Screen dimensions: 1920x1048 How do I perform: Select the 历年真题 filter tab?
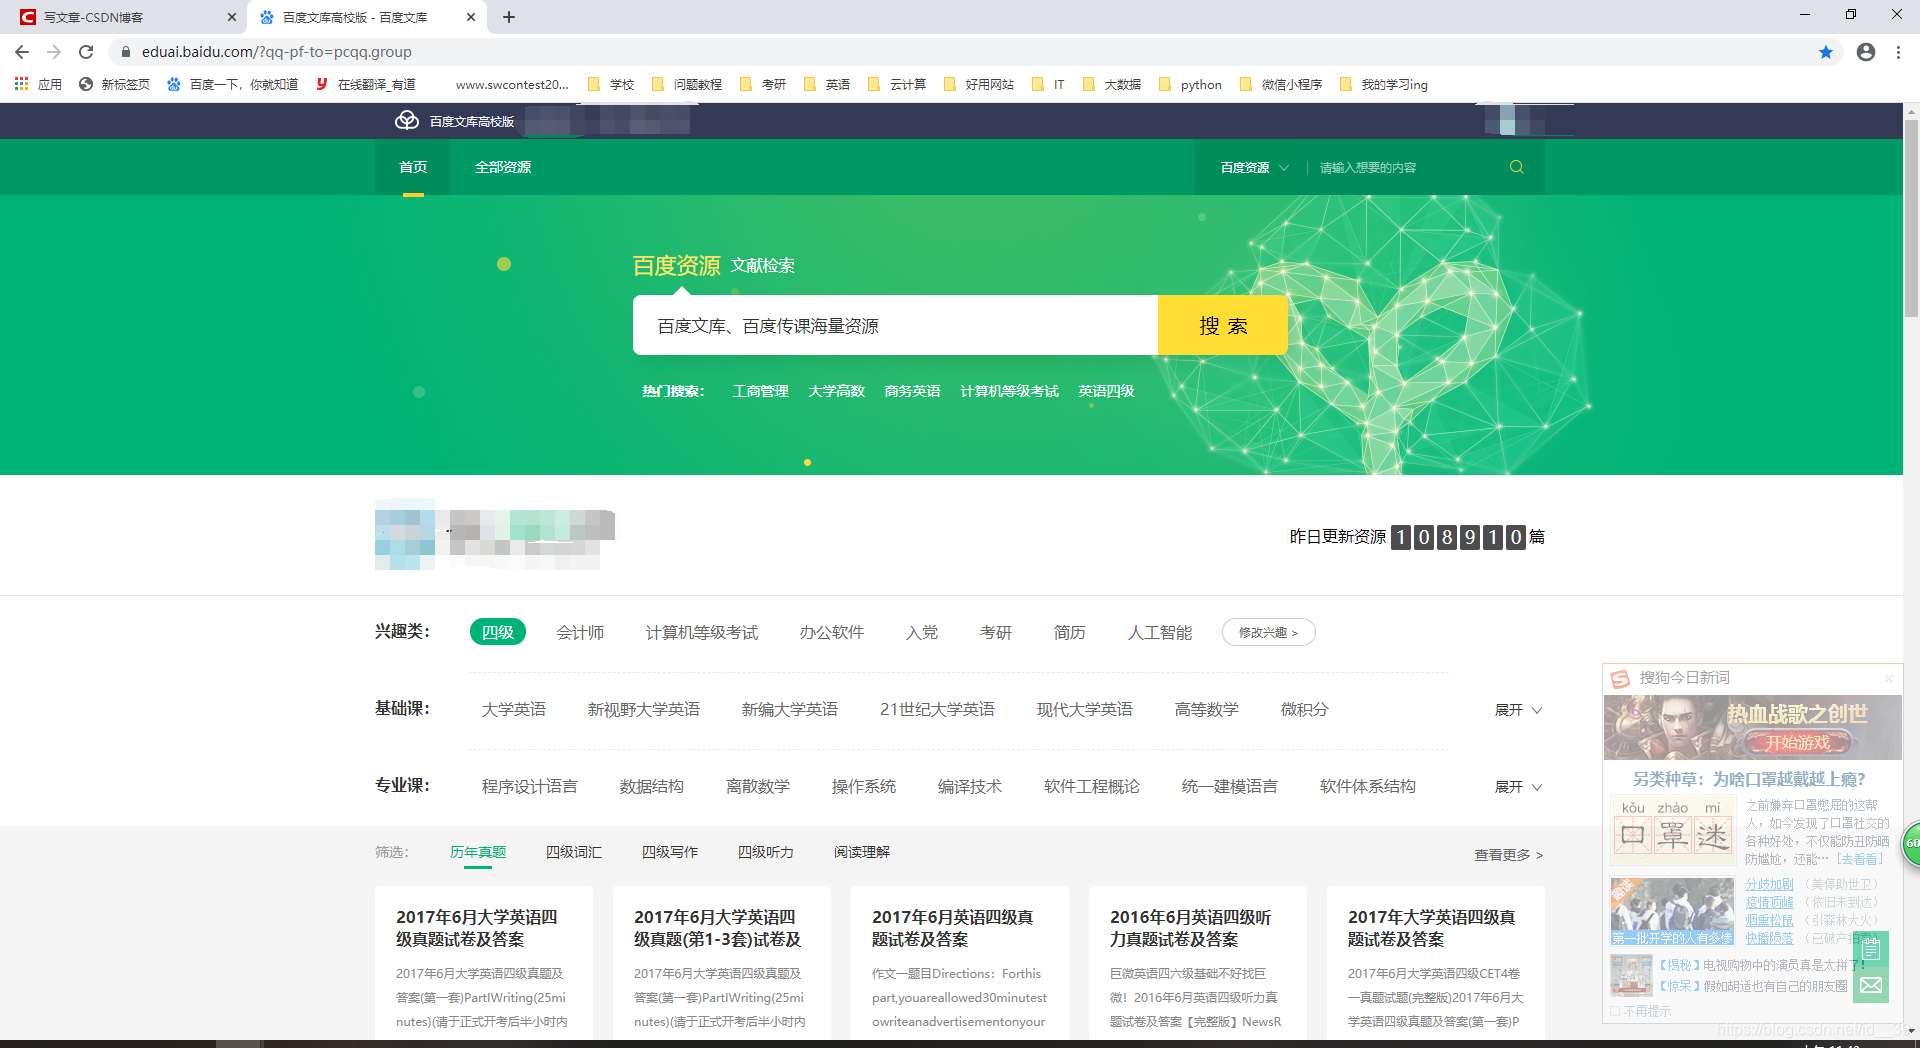click(x=478, y=852)
